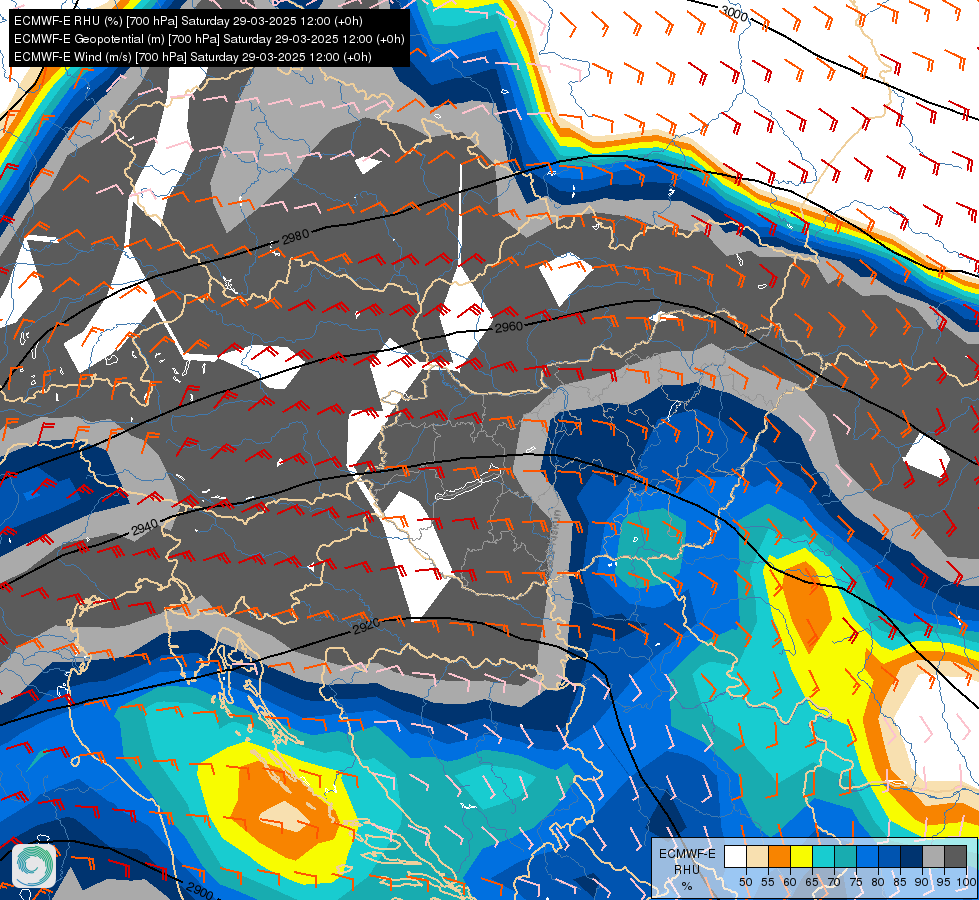Click the 2900 geopotential contour label
This screenshot has width=979, height=900.
(x=200, y=891)
